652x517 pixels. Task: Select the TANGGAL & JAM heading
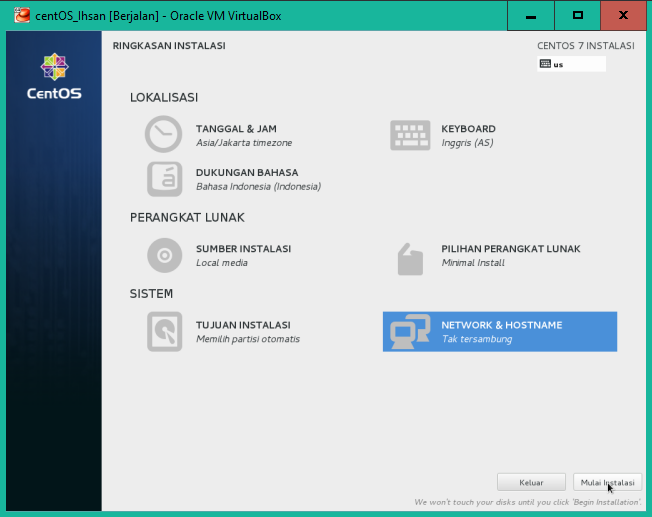[x=236, y=129]
